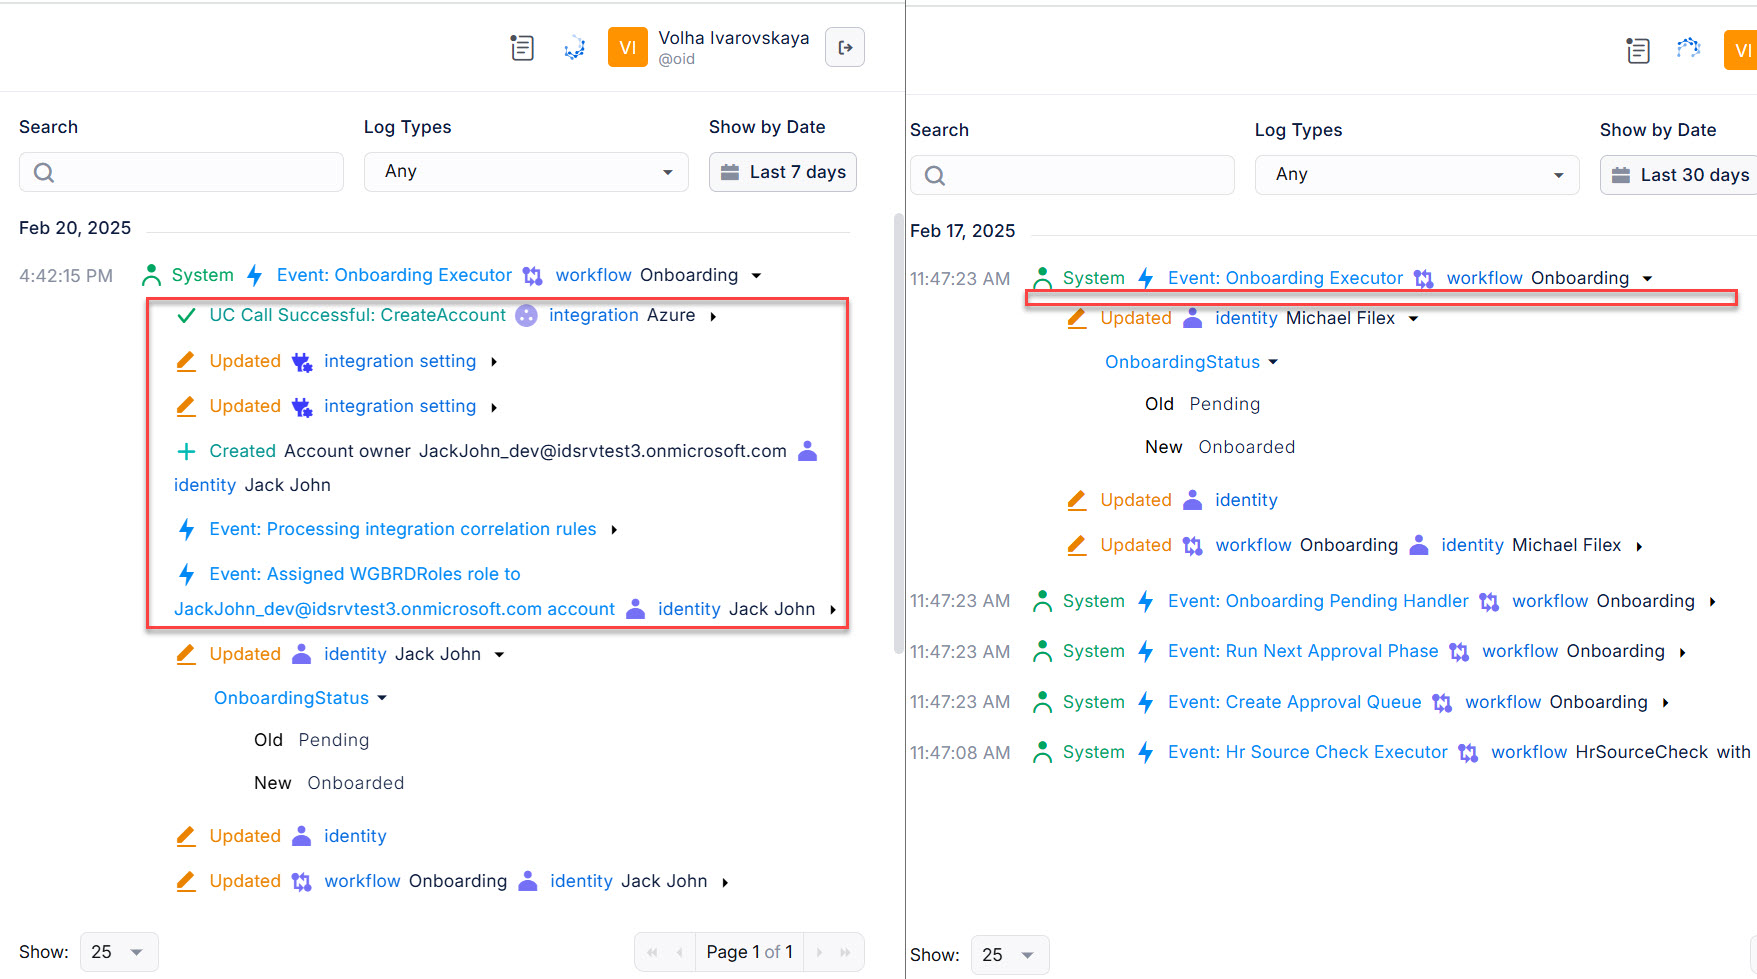Image resolution: width=1757 pixels, height=979 pixels.
Task: Open the network graph icon beside the VI avatar
Action: [575, 47]
